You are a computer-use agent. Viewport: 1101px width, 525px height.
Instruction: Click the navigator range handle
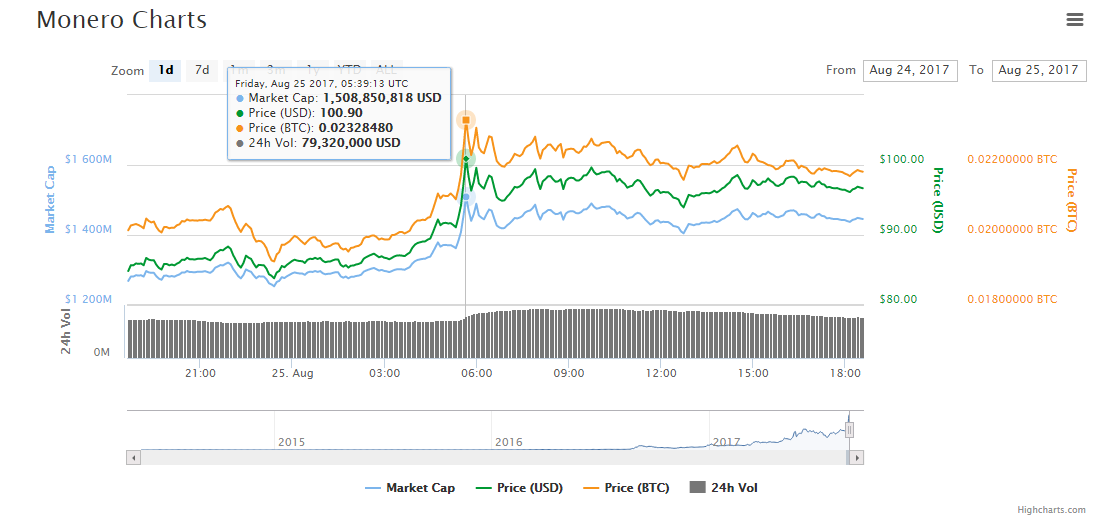850,430
